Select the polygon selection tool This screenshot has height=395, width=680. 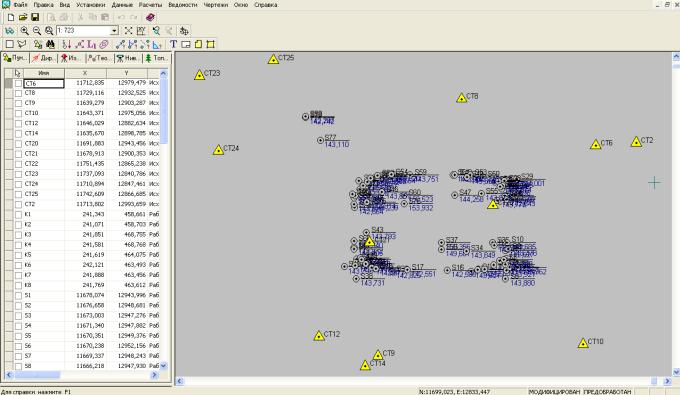tap(22, 44)
